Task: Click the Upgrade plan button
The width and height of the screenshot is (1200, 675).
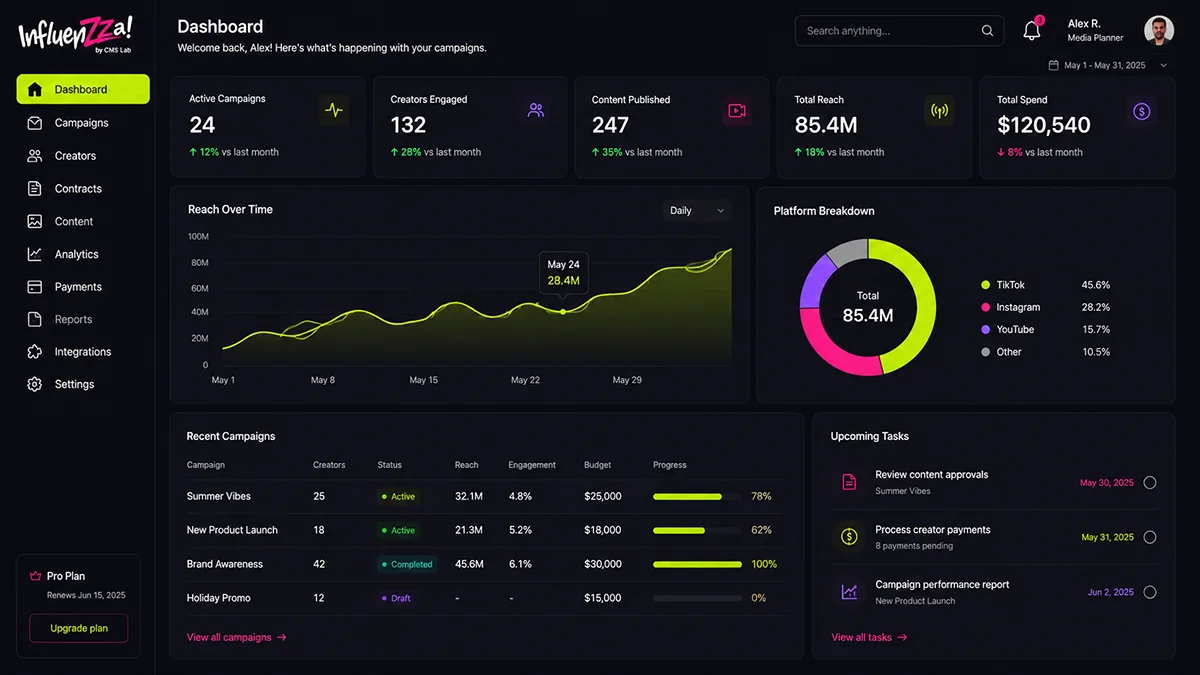Action: (79, 628)
